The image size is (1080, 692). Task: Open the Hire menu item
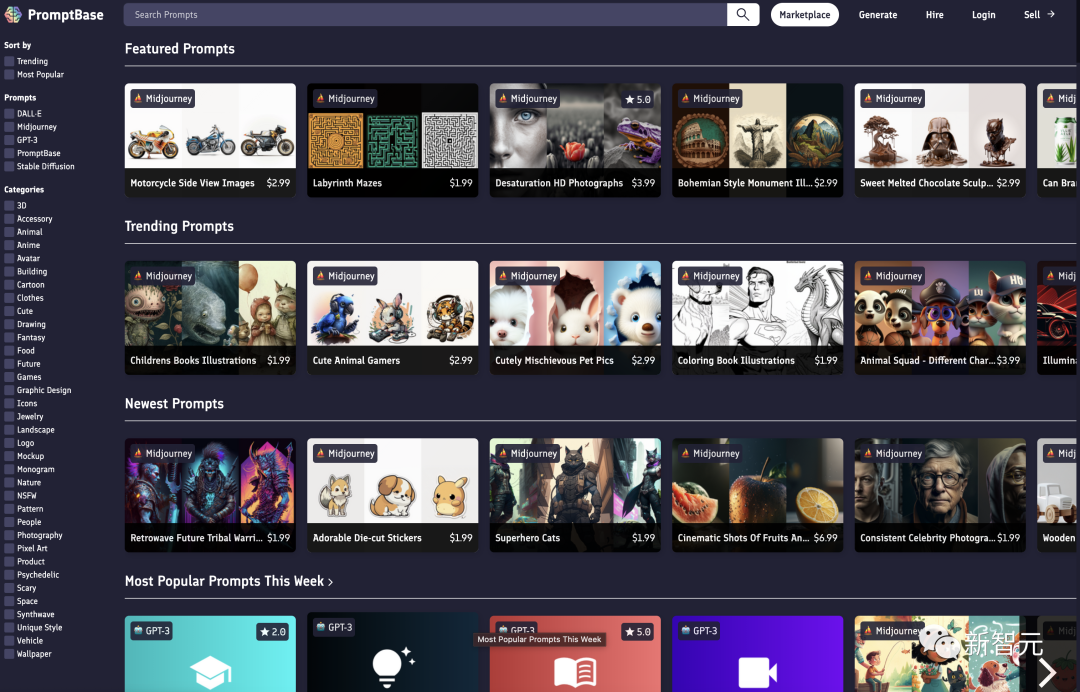click(x=935, y=14)
